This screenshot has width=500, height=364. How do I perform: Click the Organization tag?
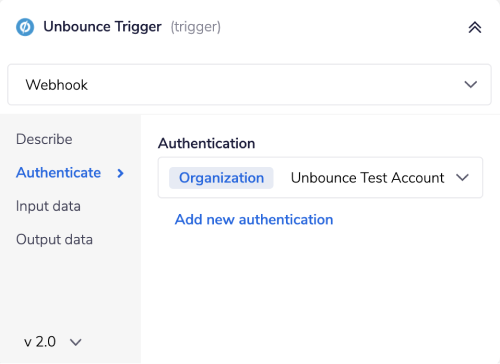point(221,178)
